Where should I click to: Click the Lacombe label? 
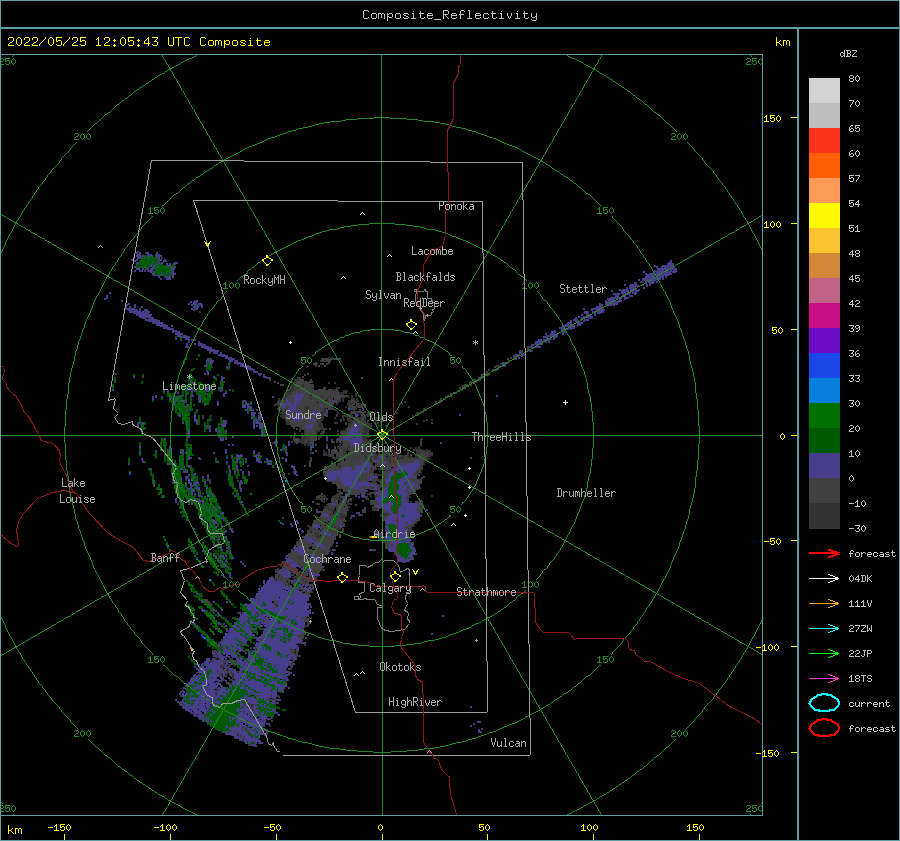coord(432,251)
